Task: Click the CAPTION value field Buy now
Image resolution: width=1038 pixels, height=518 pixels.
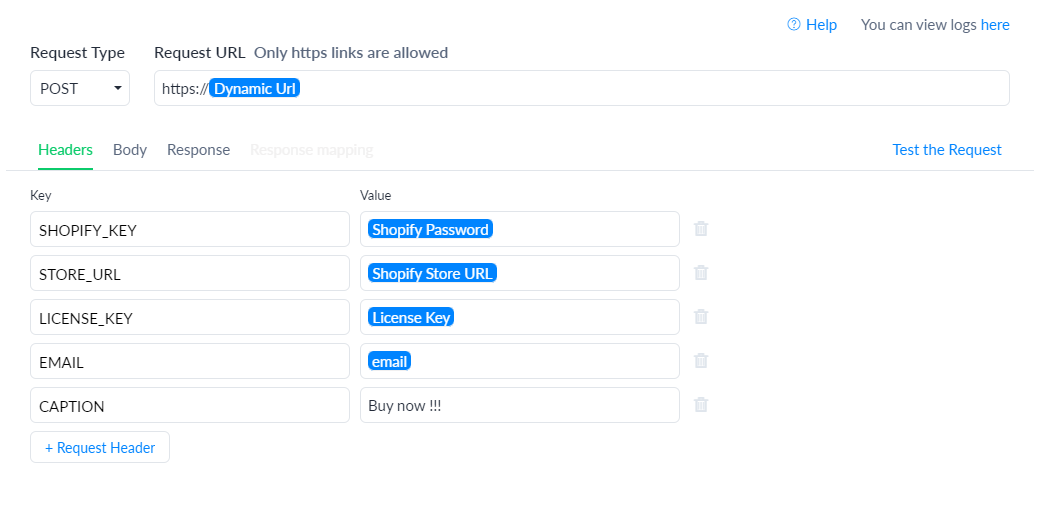Action: point(520,405)
